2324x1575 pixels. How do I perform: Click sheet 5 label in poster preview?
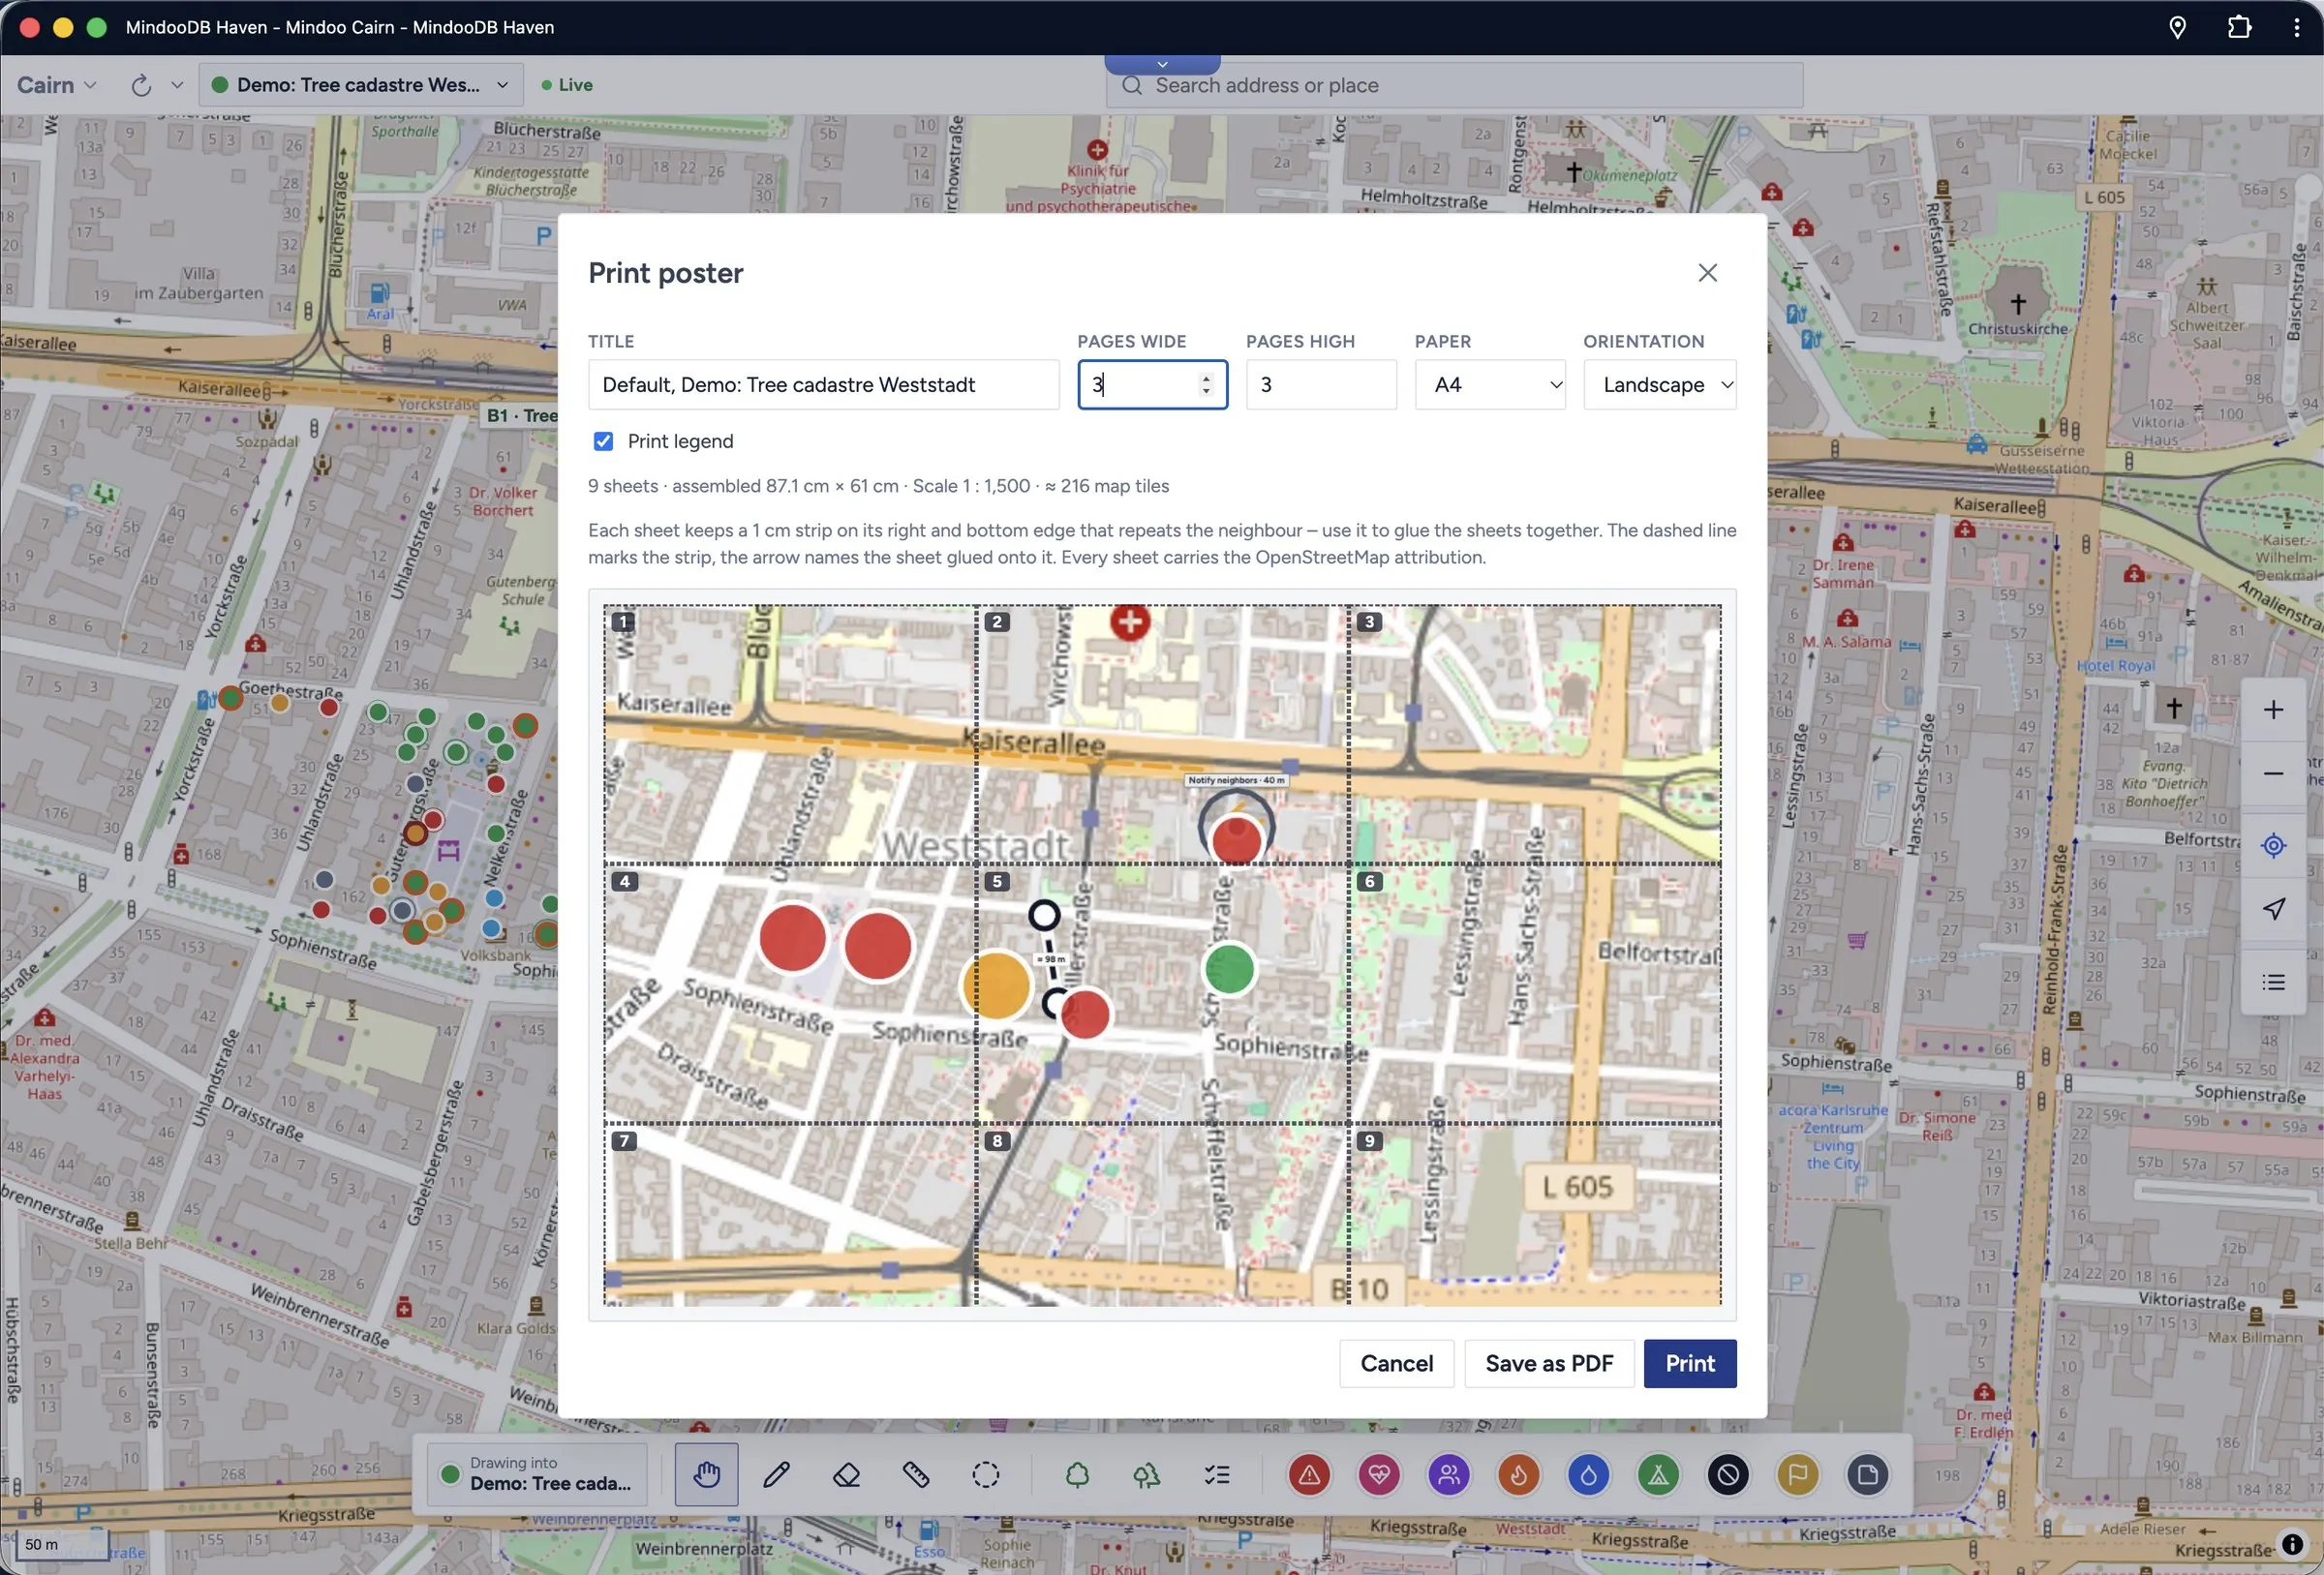tap(997, 881)
